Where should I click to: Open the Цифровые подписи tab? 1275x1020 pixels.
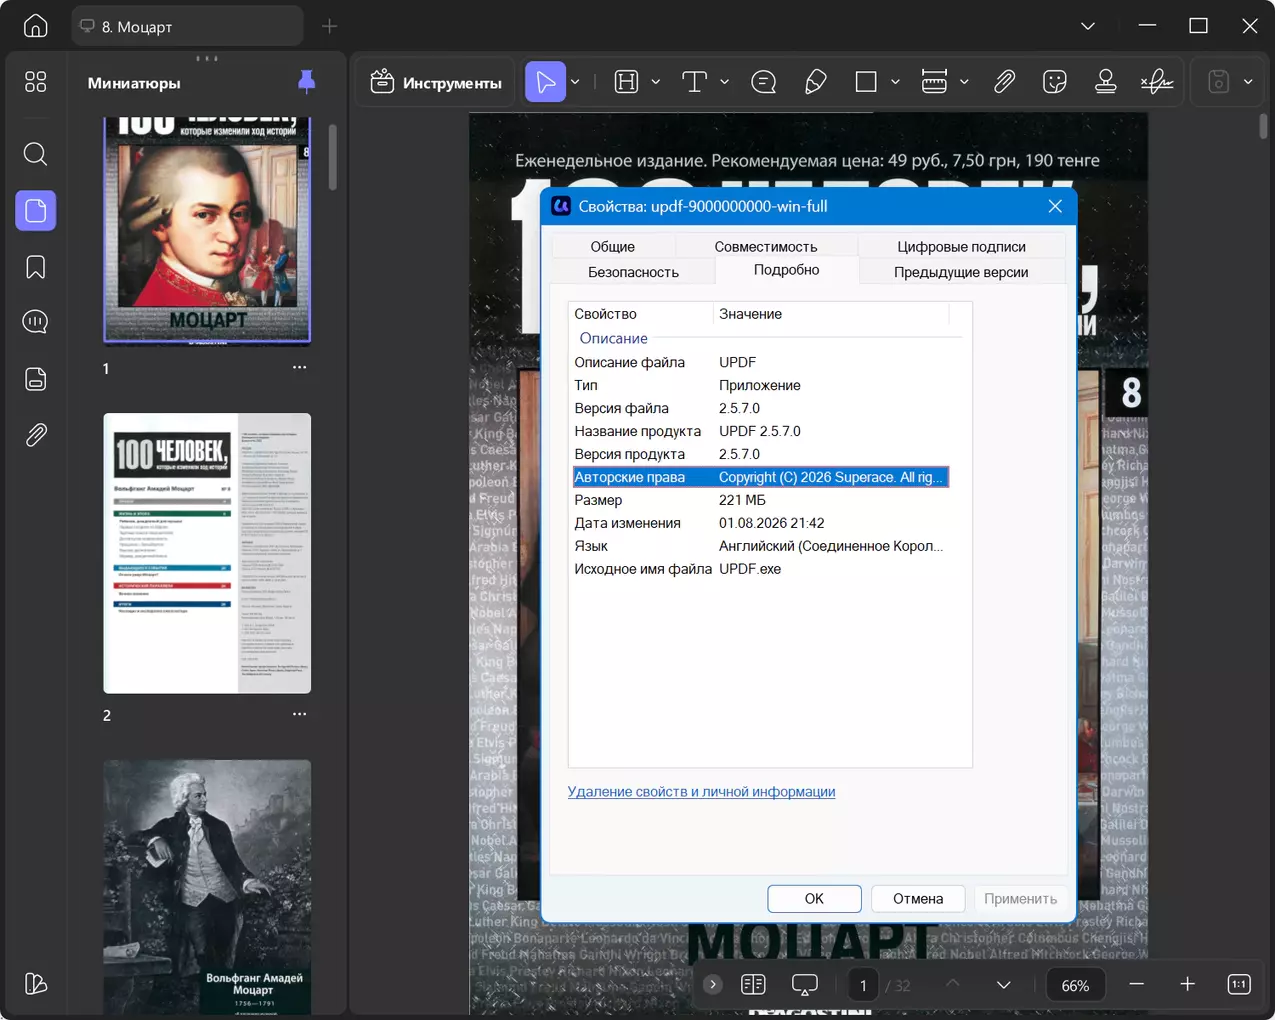[961, 246]
